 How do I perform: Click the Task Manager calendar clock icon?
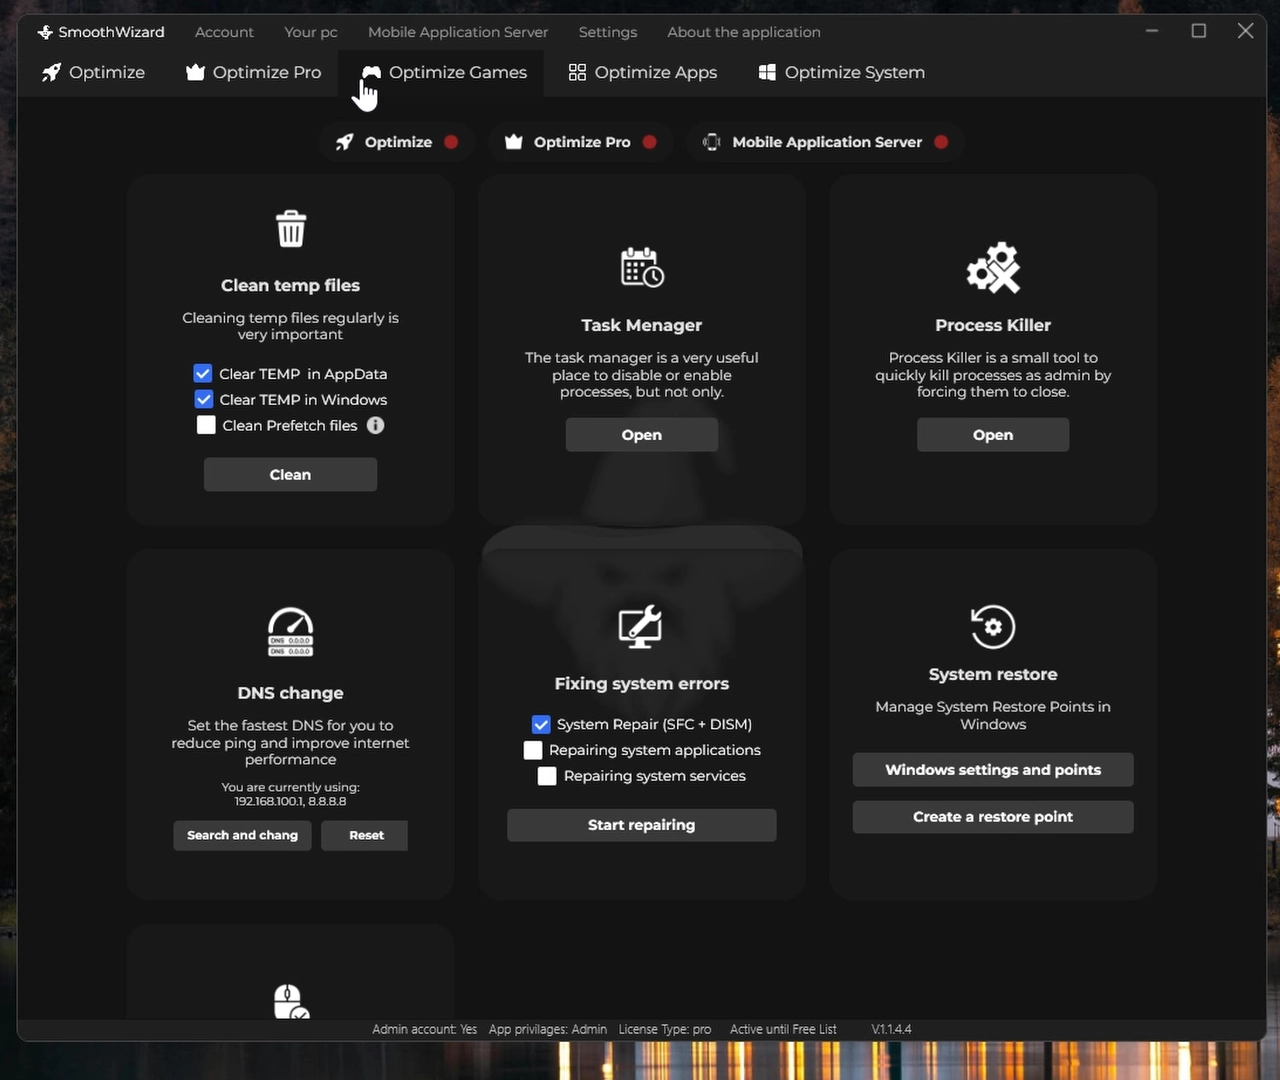(642, 267)
